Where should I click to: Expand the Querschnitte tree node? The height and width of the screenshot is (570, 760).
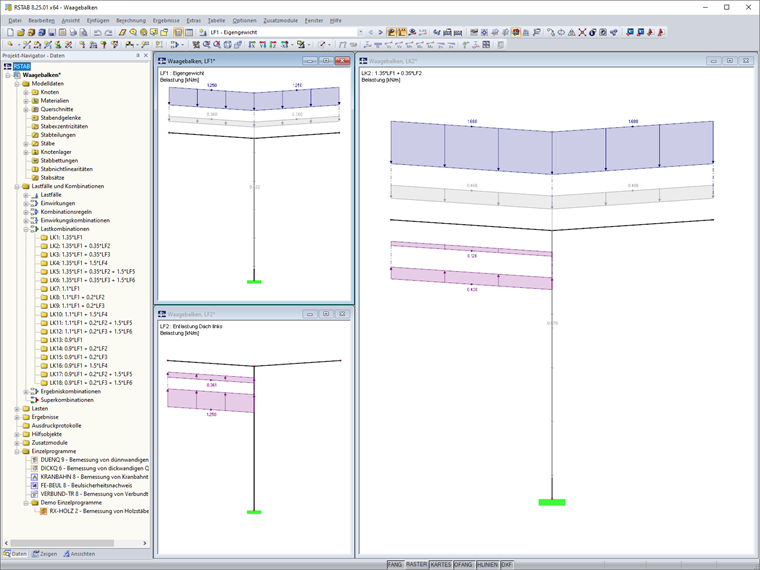[x=26, y=110]
